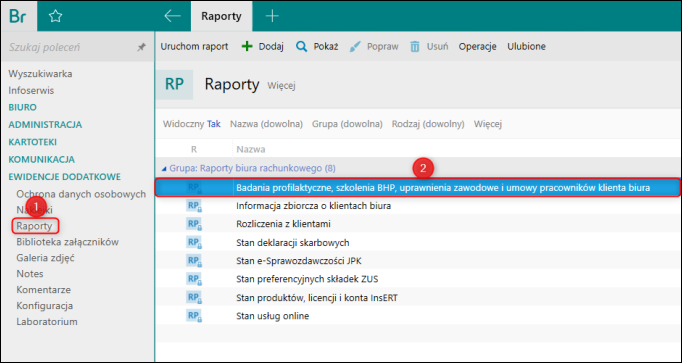Select Stan produktów, licencji i konta InsERT
The width and height of the screenshot is (682, 363).
point(417,297)
